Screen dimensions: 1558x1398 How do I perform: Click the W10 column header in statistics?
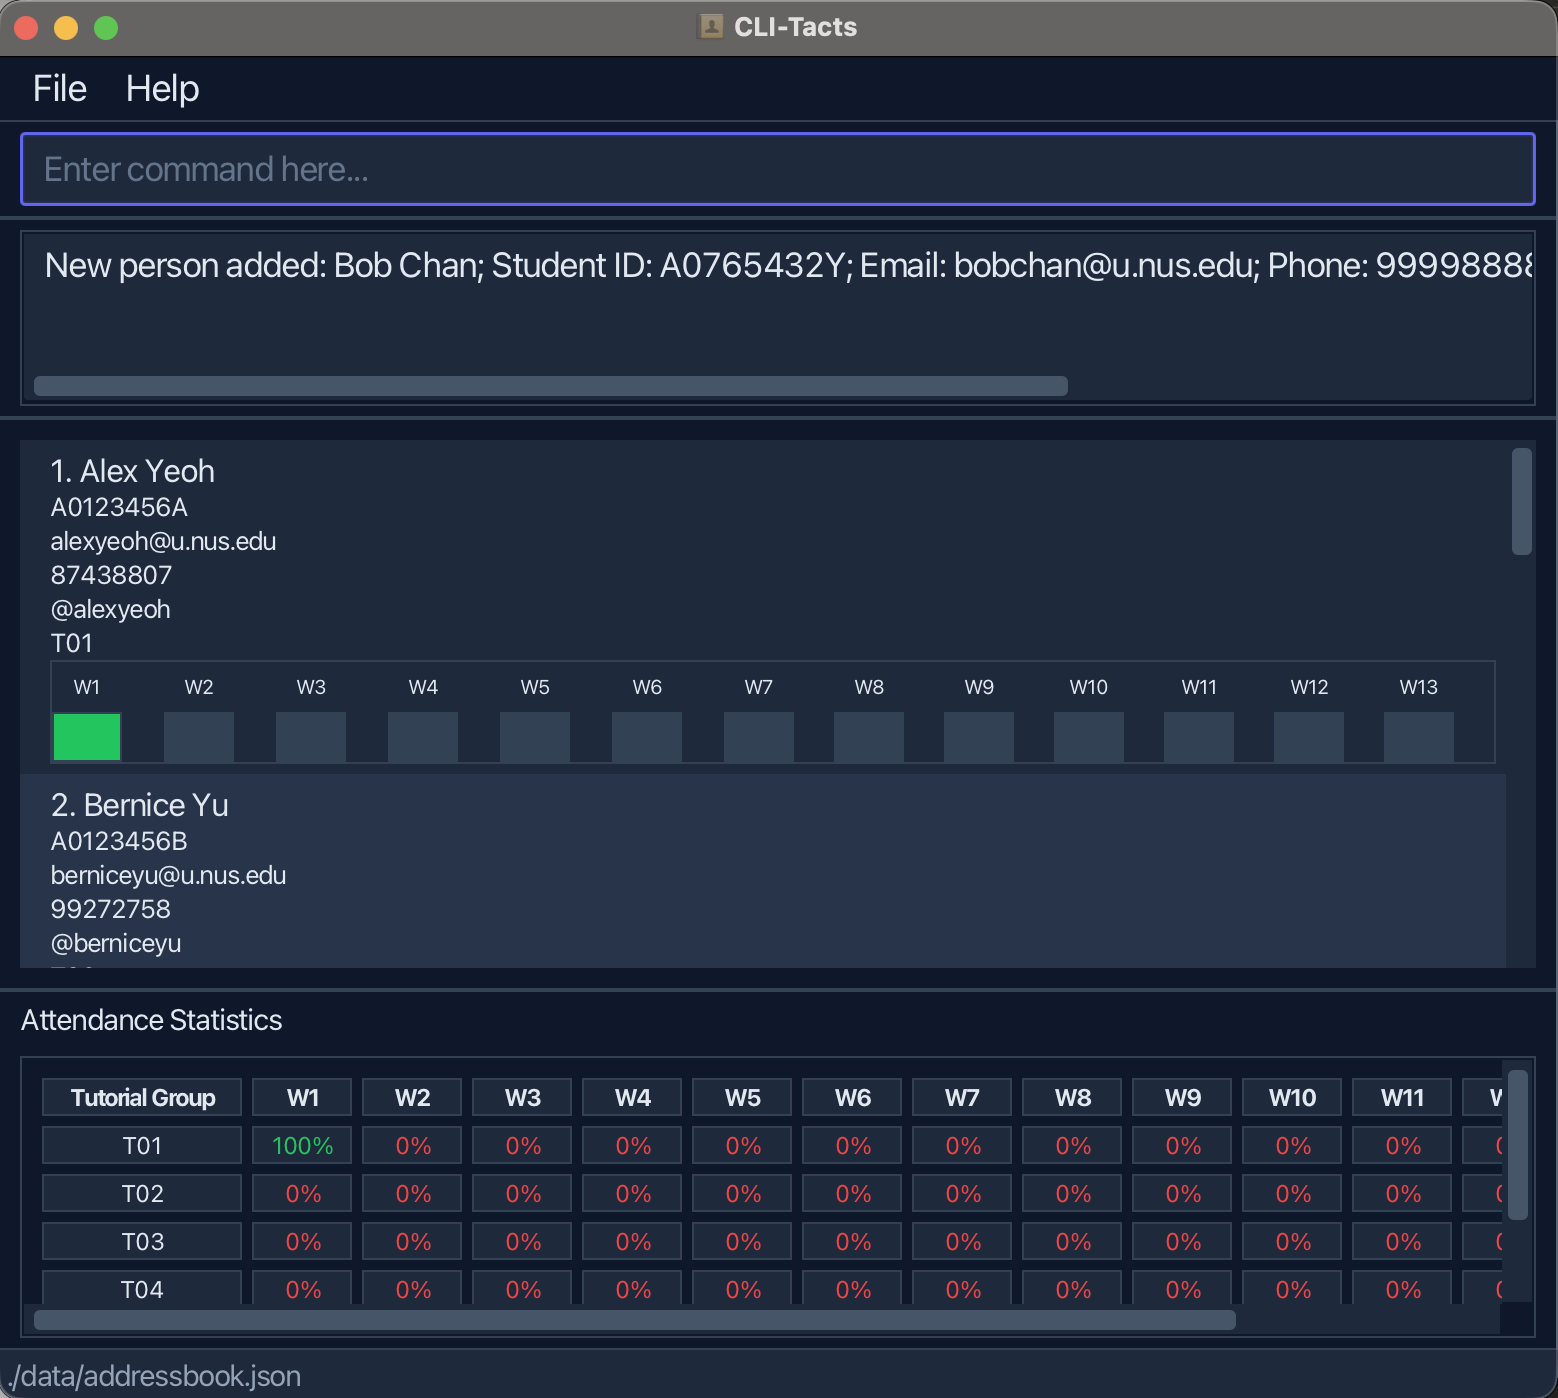(x=1292, y=1097)
